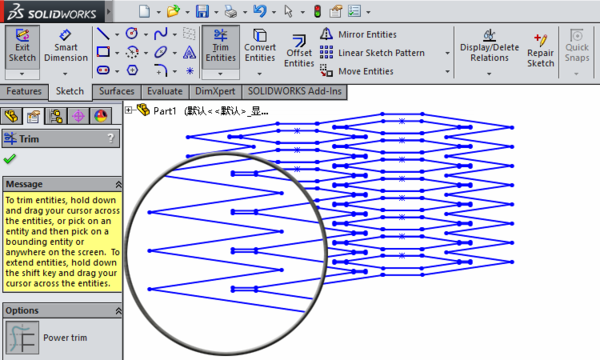Image resolution: width=600 pixels, height=360 pixels.
Task: Click the Options checklist icon
Action: click(354, 11)
